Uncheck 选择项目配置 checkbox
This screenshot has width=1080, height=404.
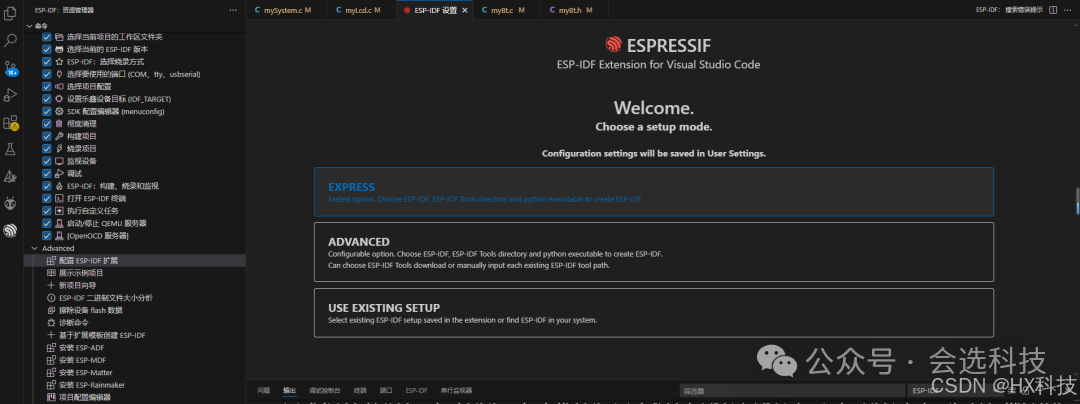click(47, 86)
